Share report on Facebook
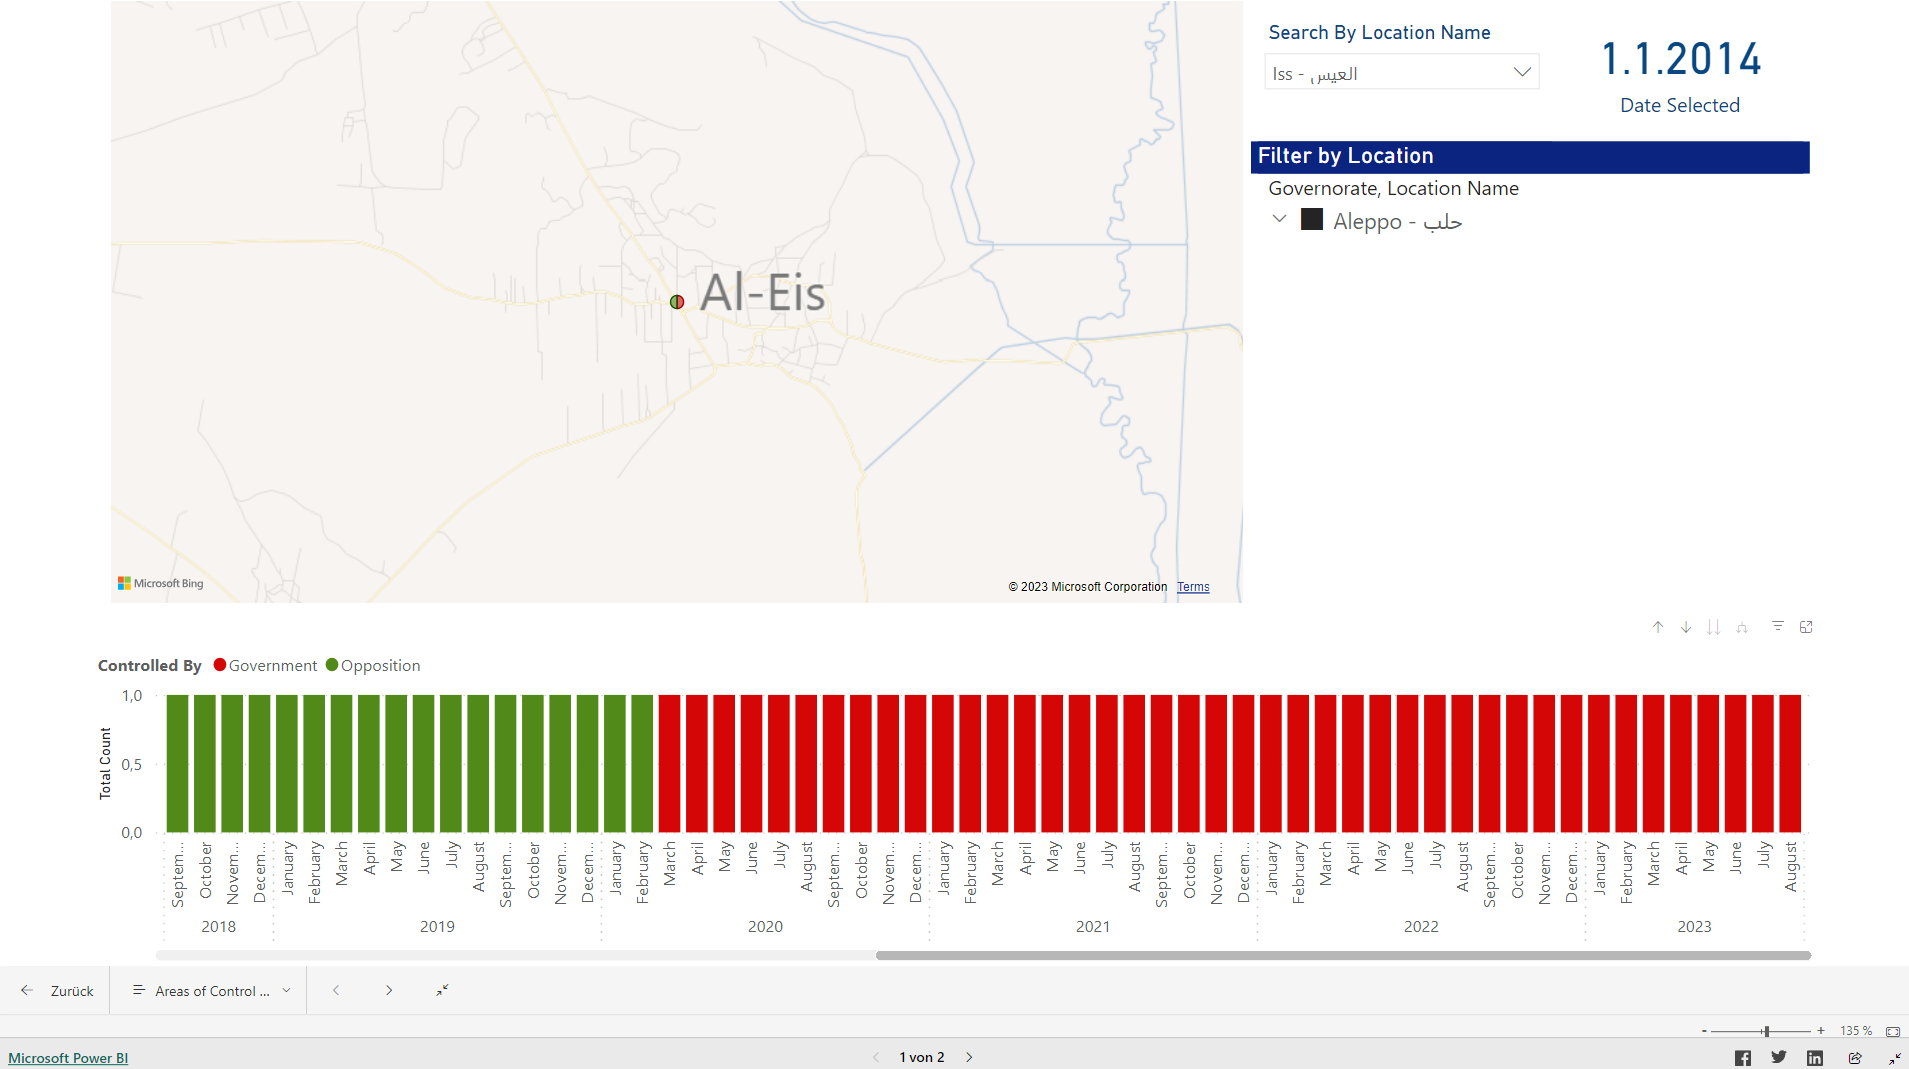 [x=1742, y=1058]
